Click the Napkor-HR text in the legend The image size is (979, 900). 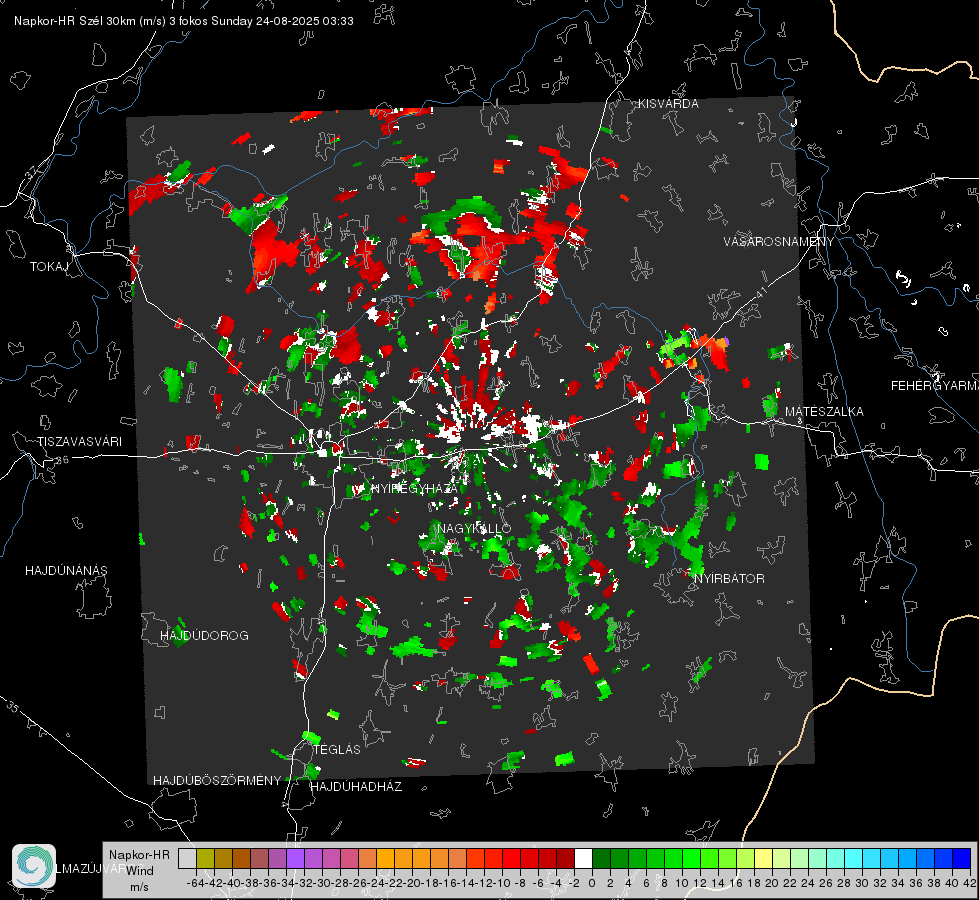(x=139, y=855)
